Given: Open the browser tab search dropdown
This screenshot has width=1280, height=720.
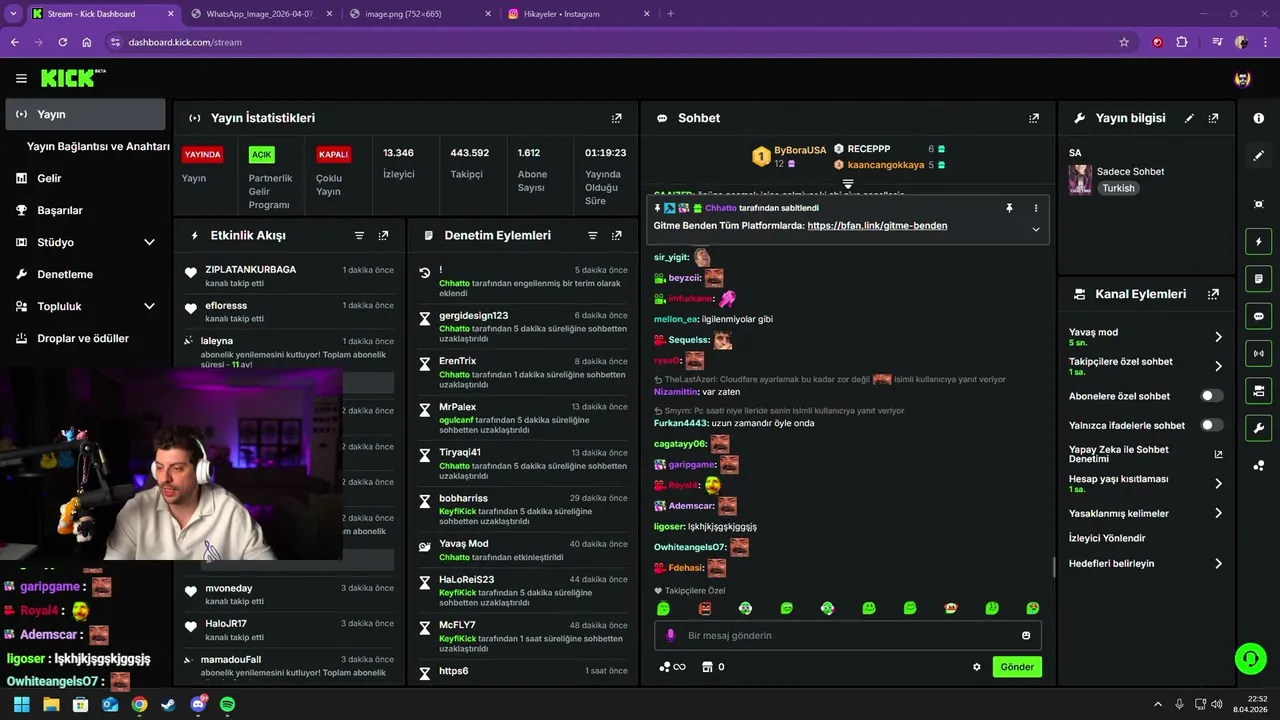Looking at the screenshot, I should 13,14.
